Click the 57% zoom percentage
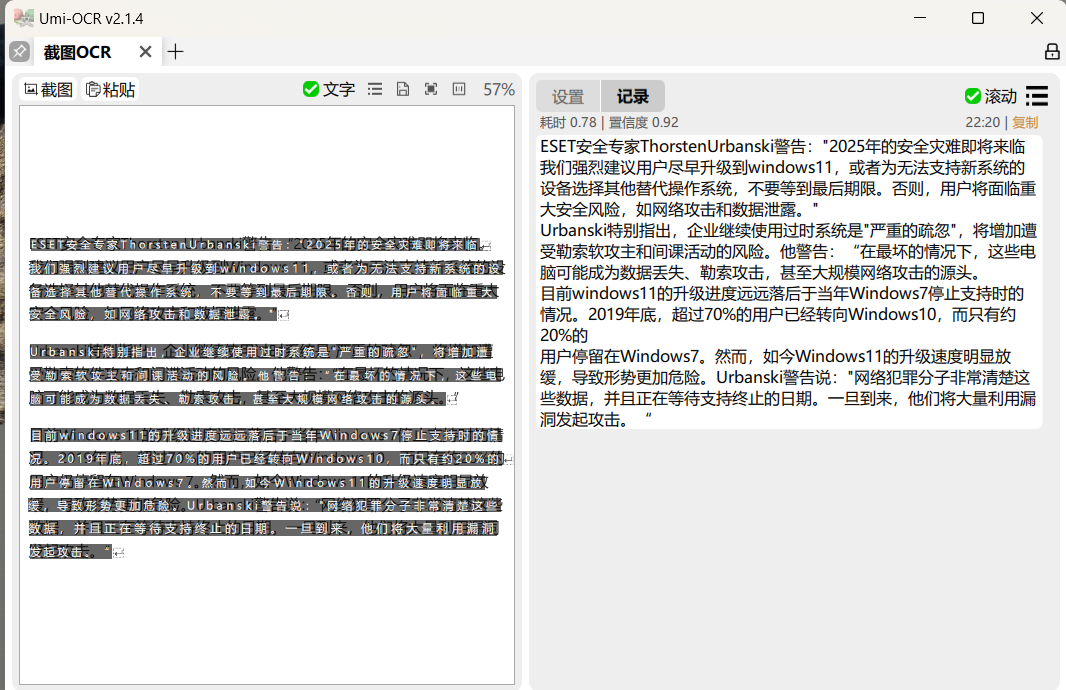 click(498, 89)
